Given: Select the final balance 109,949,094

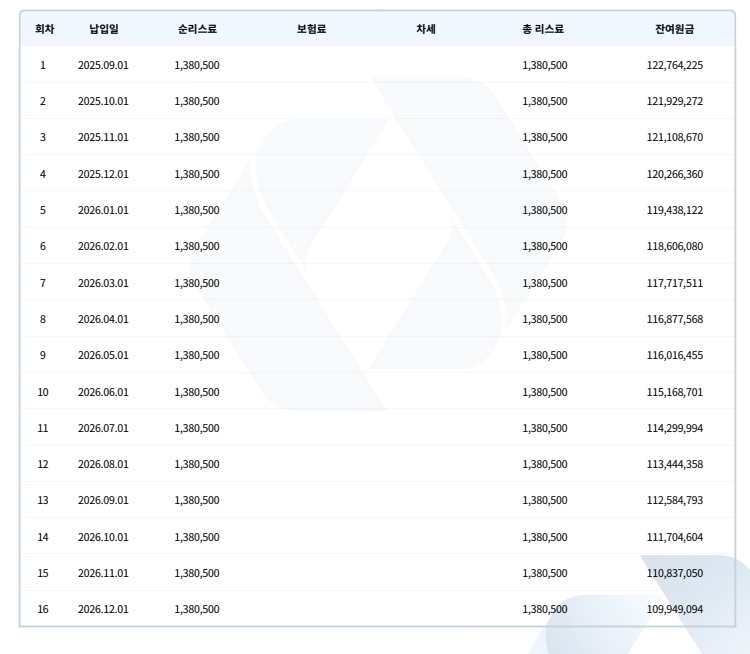Looking at the screenshot, I should pyautogui.click(x=675, y=609).
